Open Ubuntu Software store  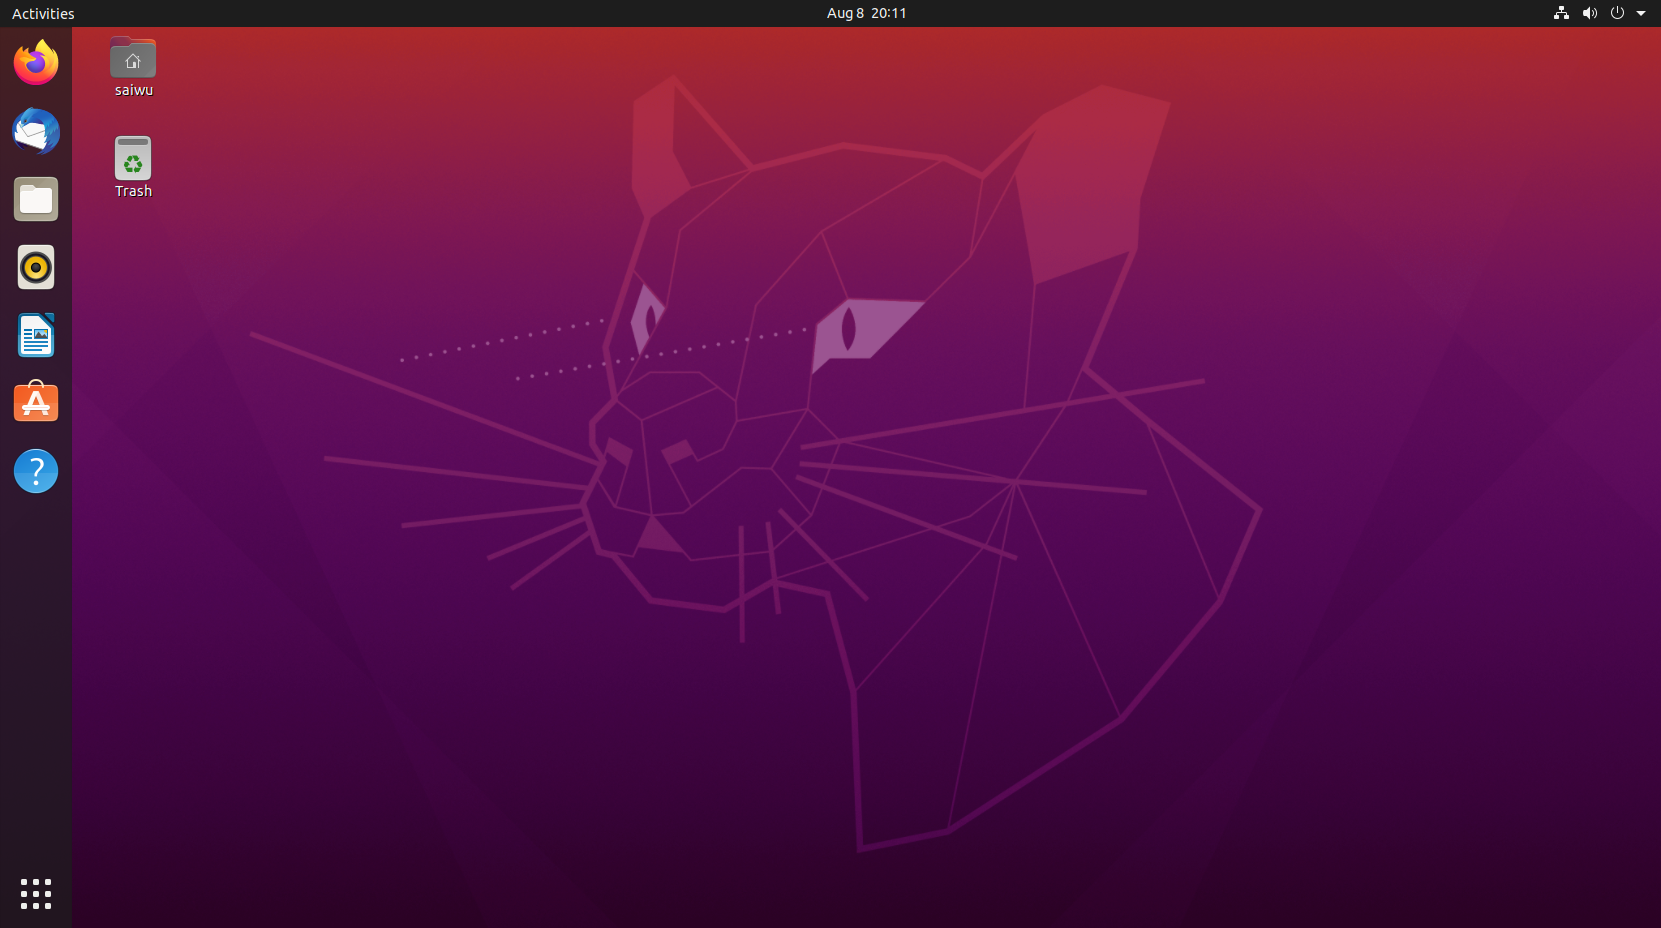[x=36, y=403]
